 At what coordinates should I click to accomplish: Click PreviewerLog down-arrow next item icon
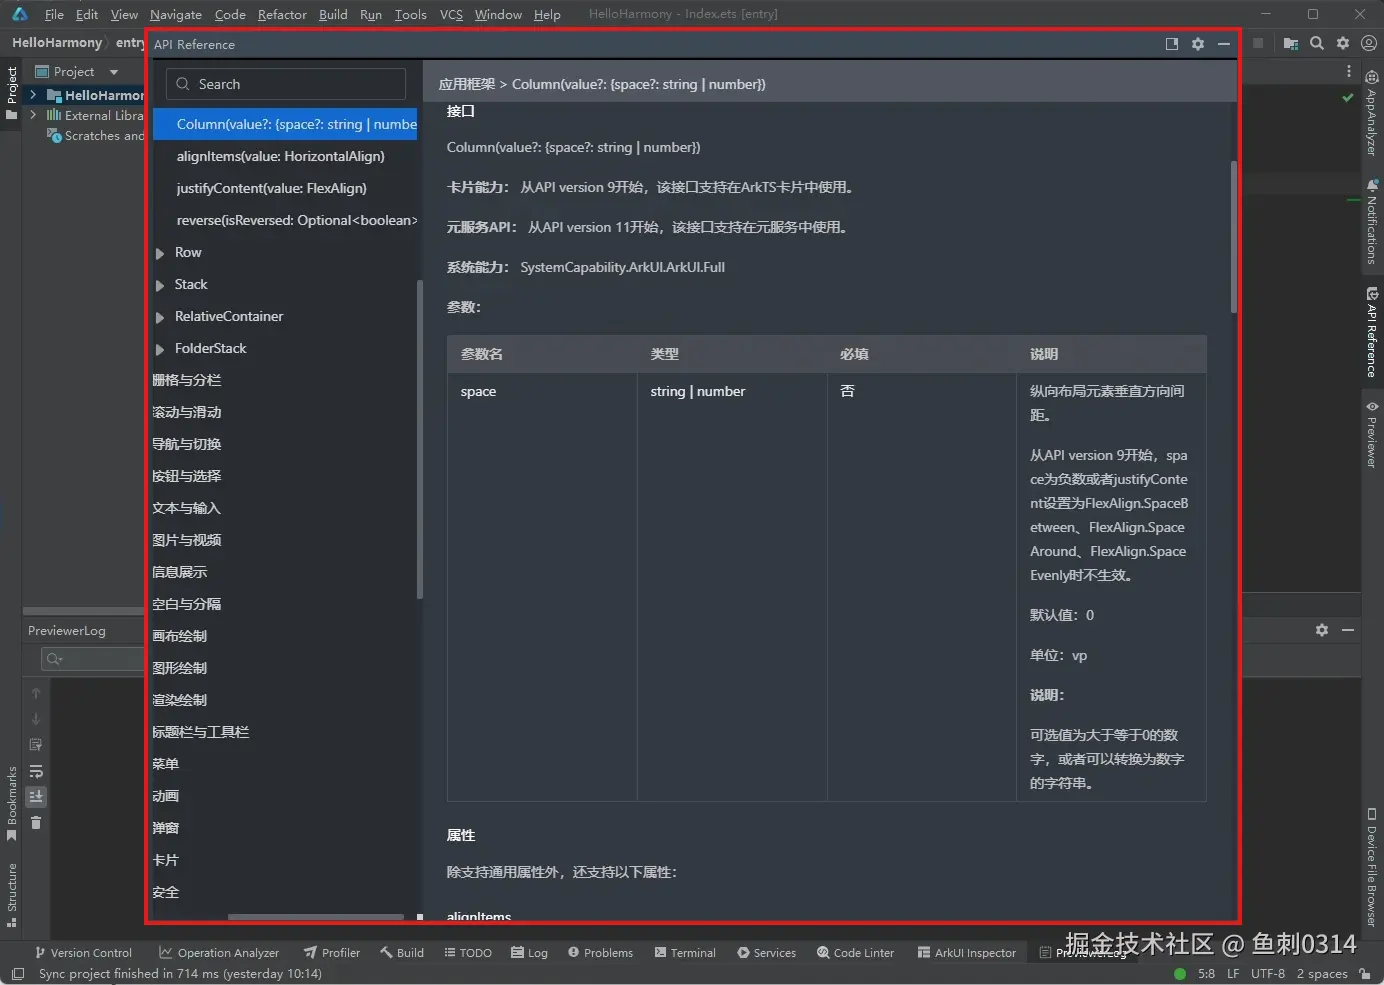coord(36,719)
